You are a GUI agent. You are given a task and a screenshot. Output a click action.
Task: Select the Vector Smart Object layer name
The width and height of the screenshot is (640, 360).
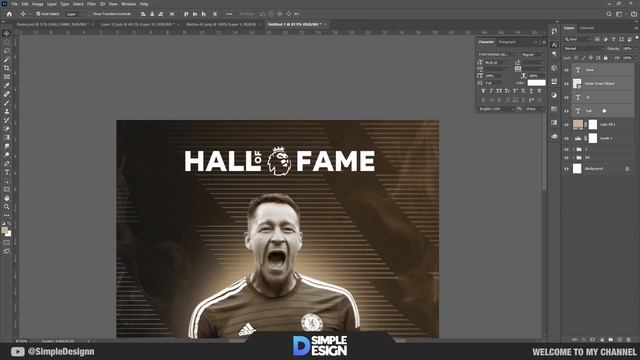(599, 84)
